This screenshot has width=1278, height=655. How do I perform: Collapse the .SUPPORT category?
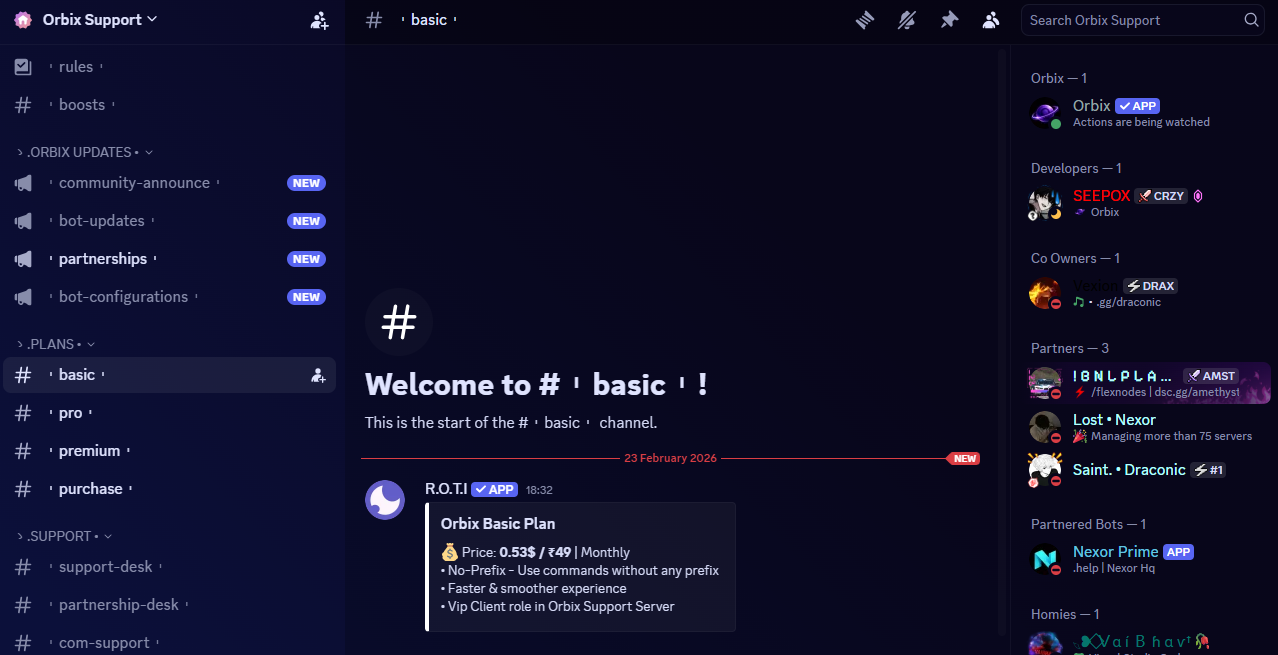(x=65, y=536)
